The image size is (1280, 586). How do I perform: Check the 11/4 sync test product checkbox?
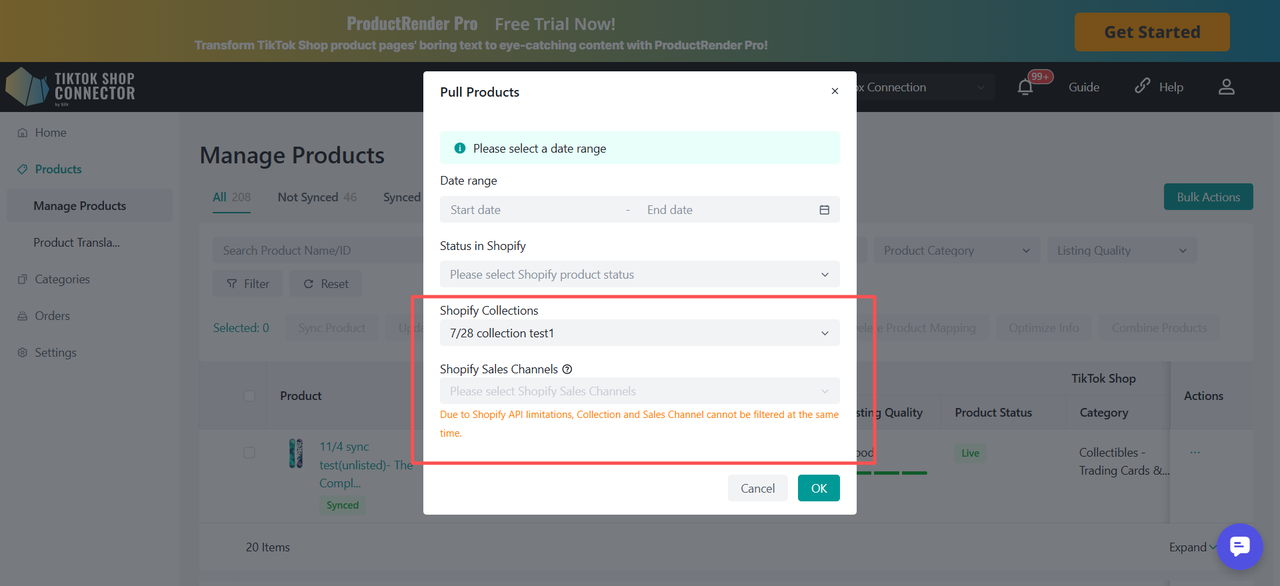[250, 453]
